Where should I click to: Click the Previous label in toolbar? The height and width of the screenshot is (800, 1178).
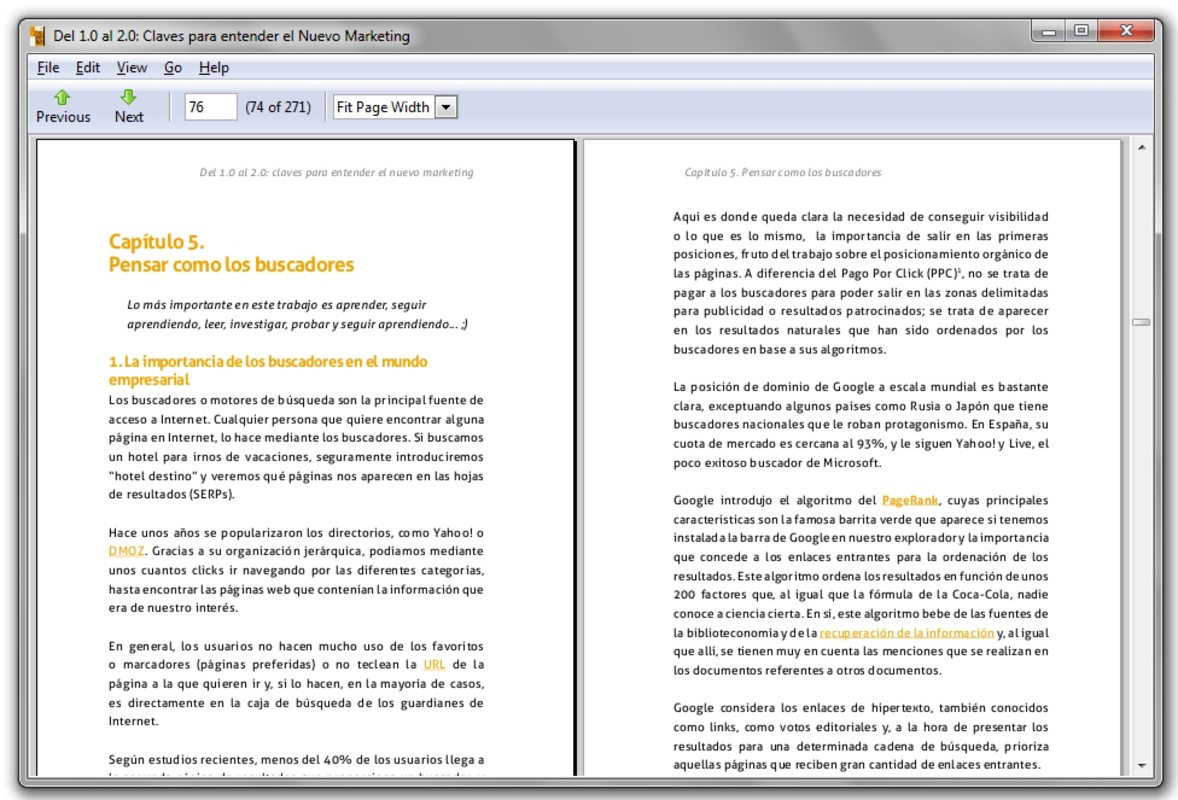coord(63,117)
